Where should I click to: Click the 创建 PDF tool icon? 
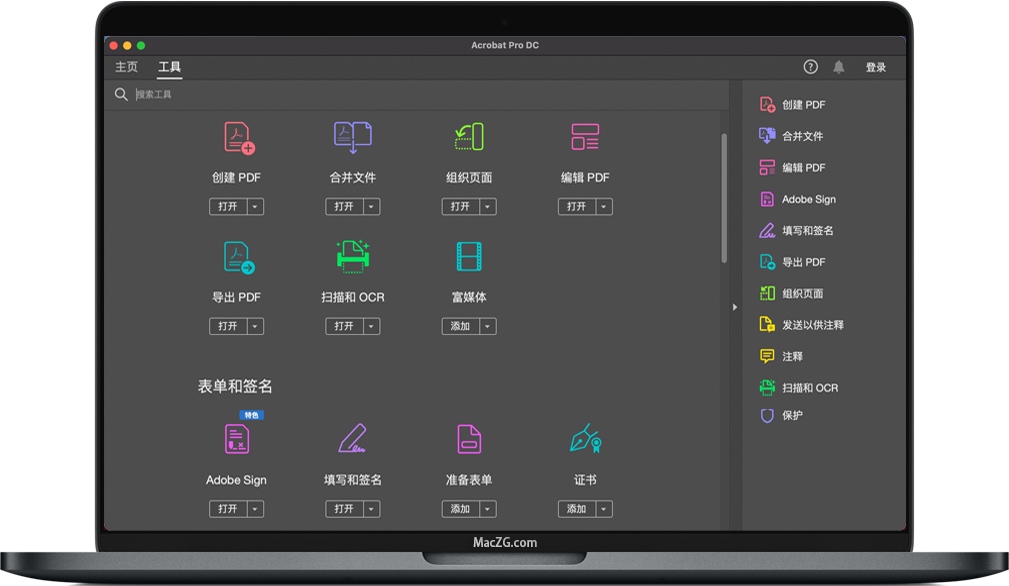[238, 138]
